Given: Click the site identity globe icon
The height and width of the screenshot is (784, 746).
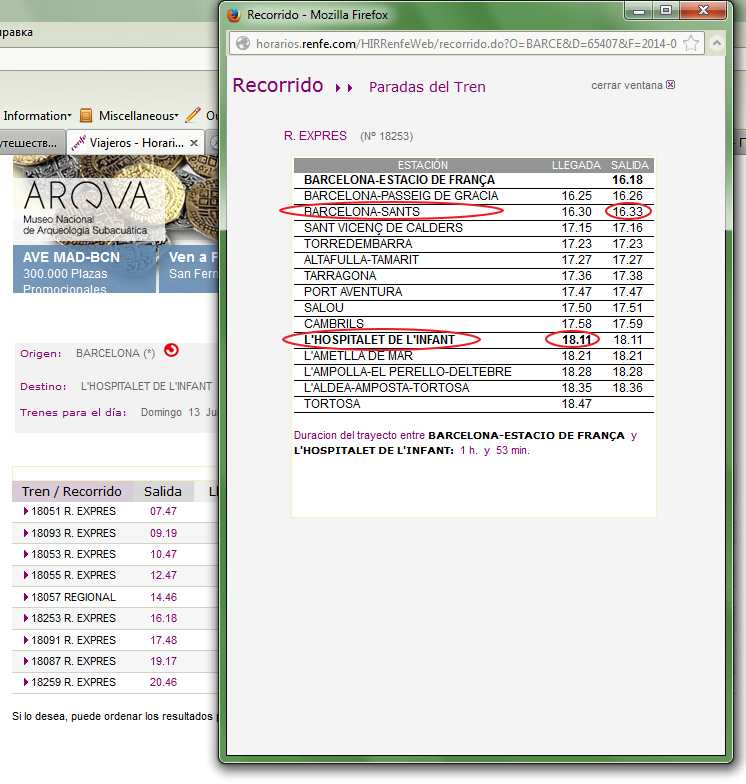Looking at the screenshot, I should [x=243, y=44].
